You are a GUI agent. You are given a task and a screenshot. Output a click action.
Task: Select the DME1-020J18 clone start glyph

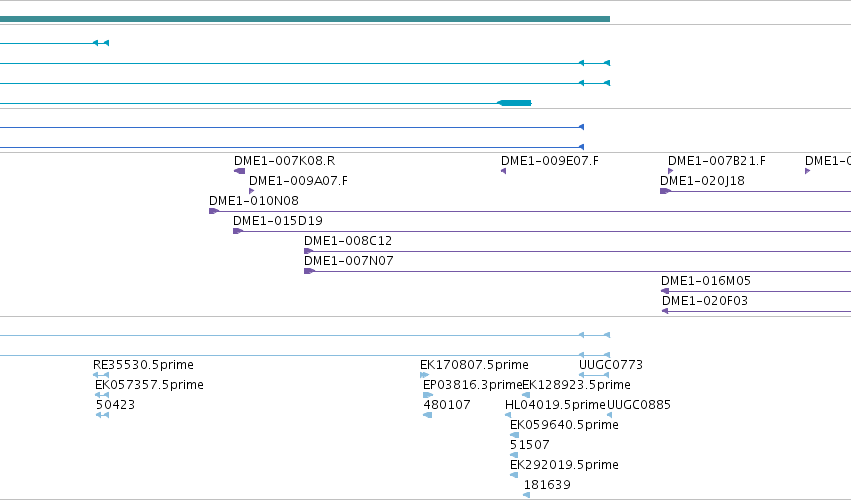tap(665, 191)
